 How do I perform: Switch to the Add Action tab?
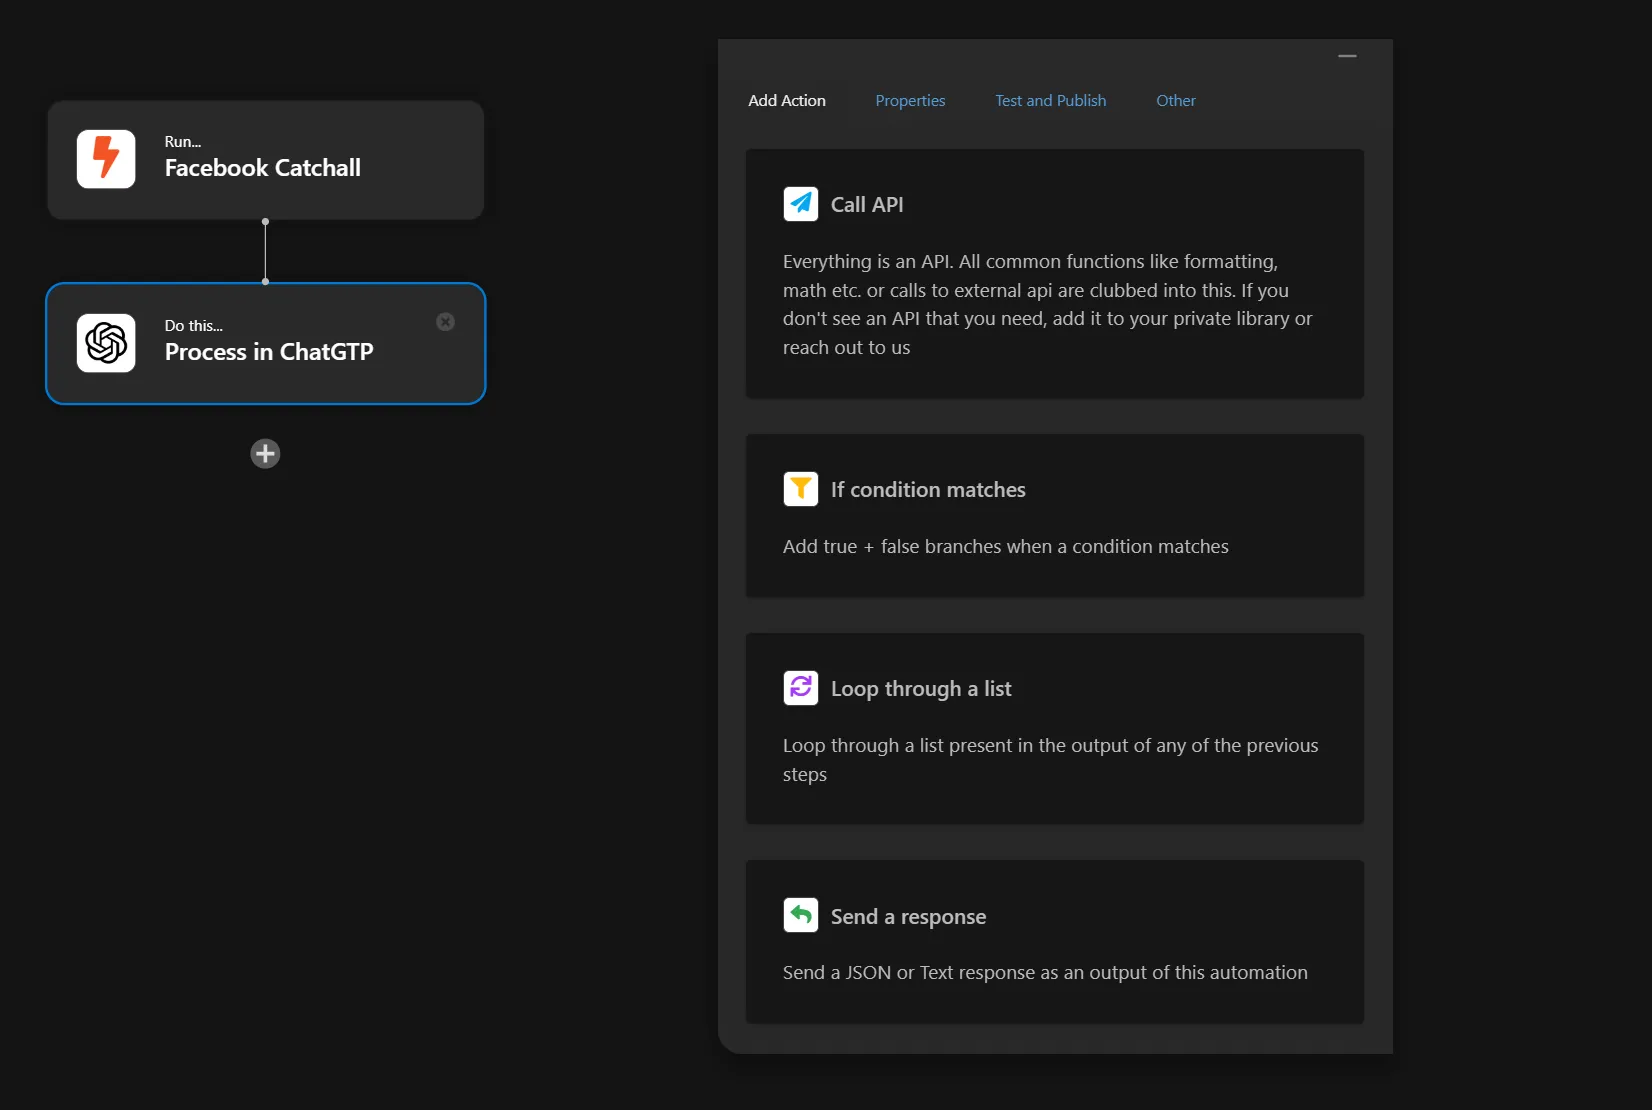click(x=787, y=101)
